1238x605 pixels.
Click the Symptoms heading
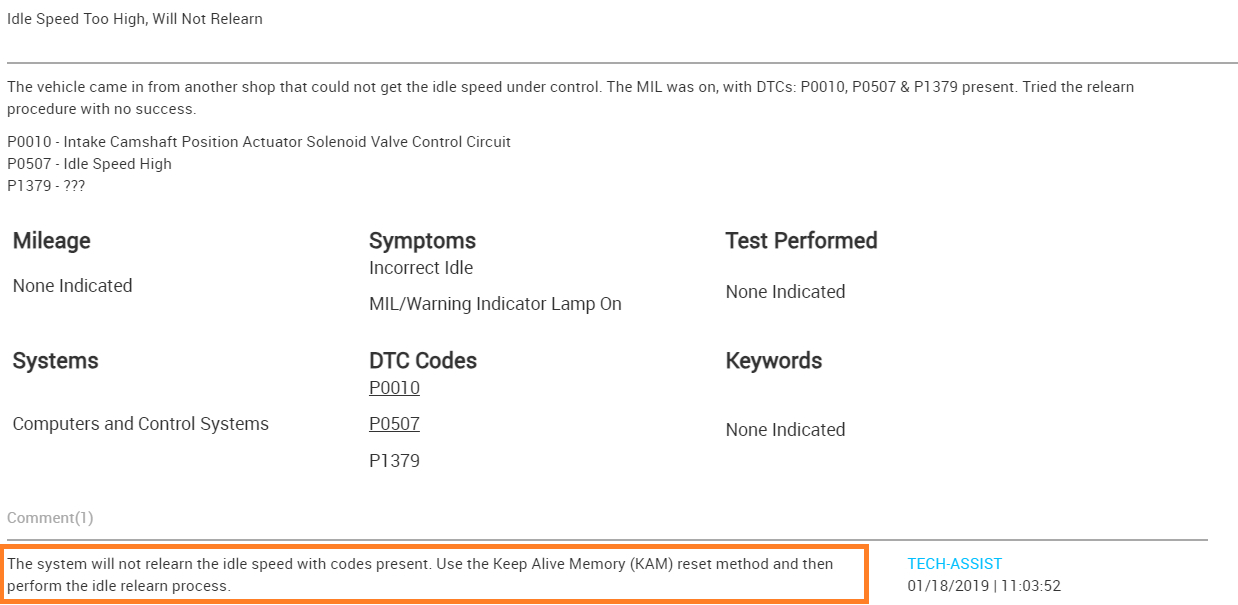tap(422, 241)
